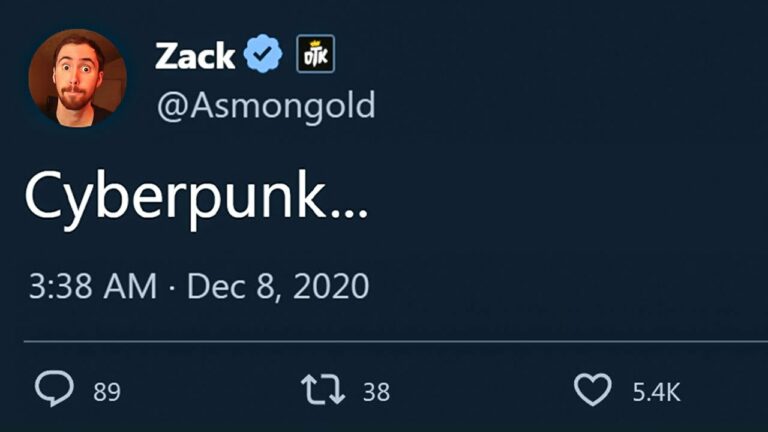Viewport: 768px width, 432px height.
Task: Like the tweet with the heart icon
Action: [593, 390]
